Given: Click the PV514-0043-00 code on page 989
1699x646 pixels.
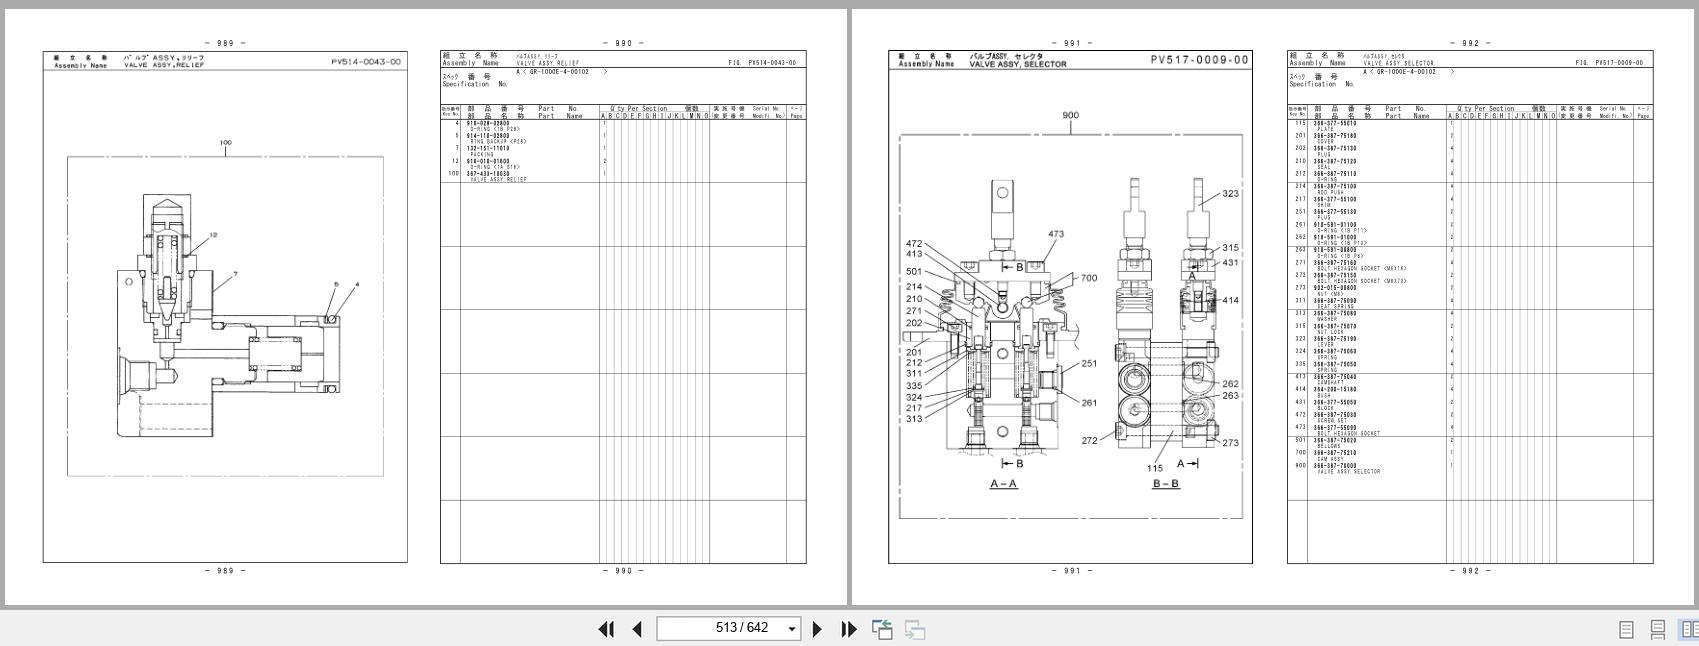Looking at the screenshot, I should point(366,62).
